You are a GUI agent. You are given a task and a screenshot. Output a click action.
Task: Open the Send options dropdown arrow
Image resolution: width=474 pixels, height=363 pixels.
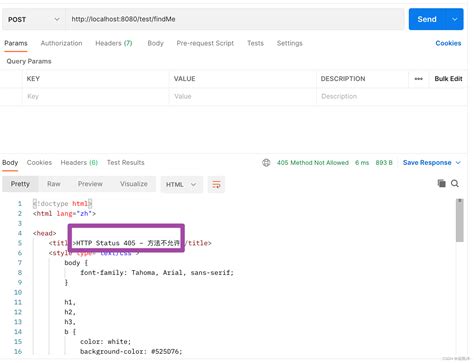coord(455,19)
